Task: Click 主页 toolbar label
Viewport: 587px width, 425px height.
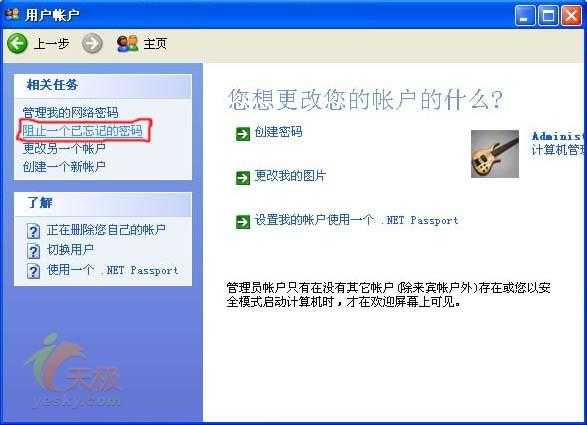Action: coord(155,44)
